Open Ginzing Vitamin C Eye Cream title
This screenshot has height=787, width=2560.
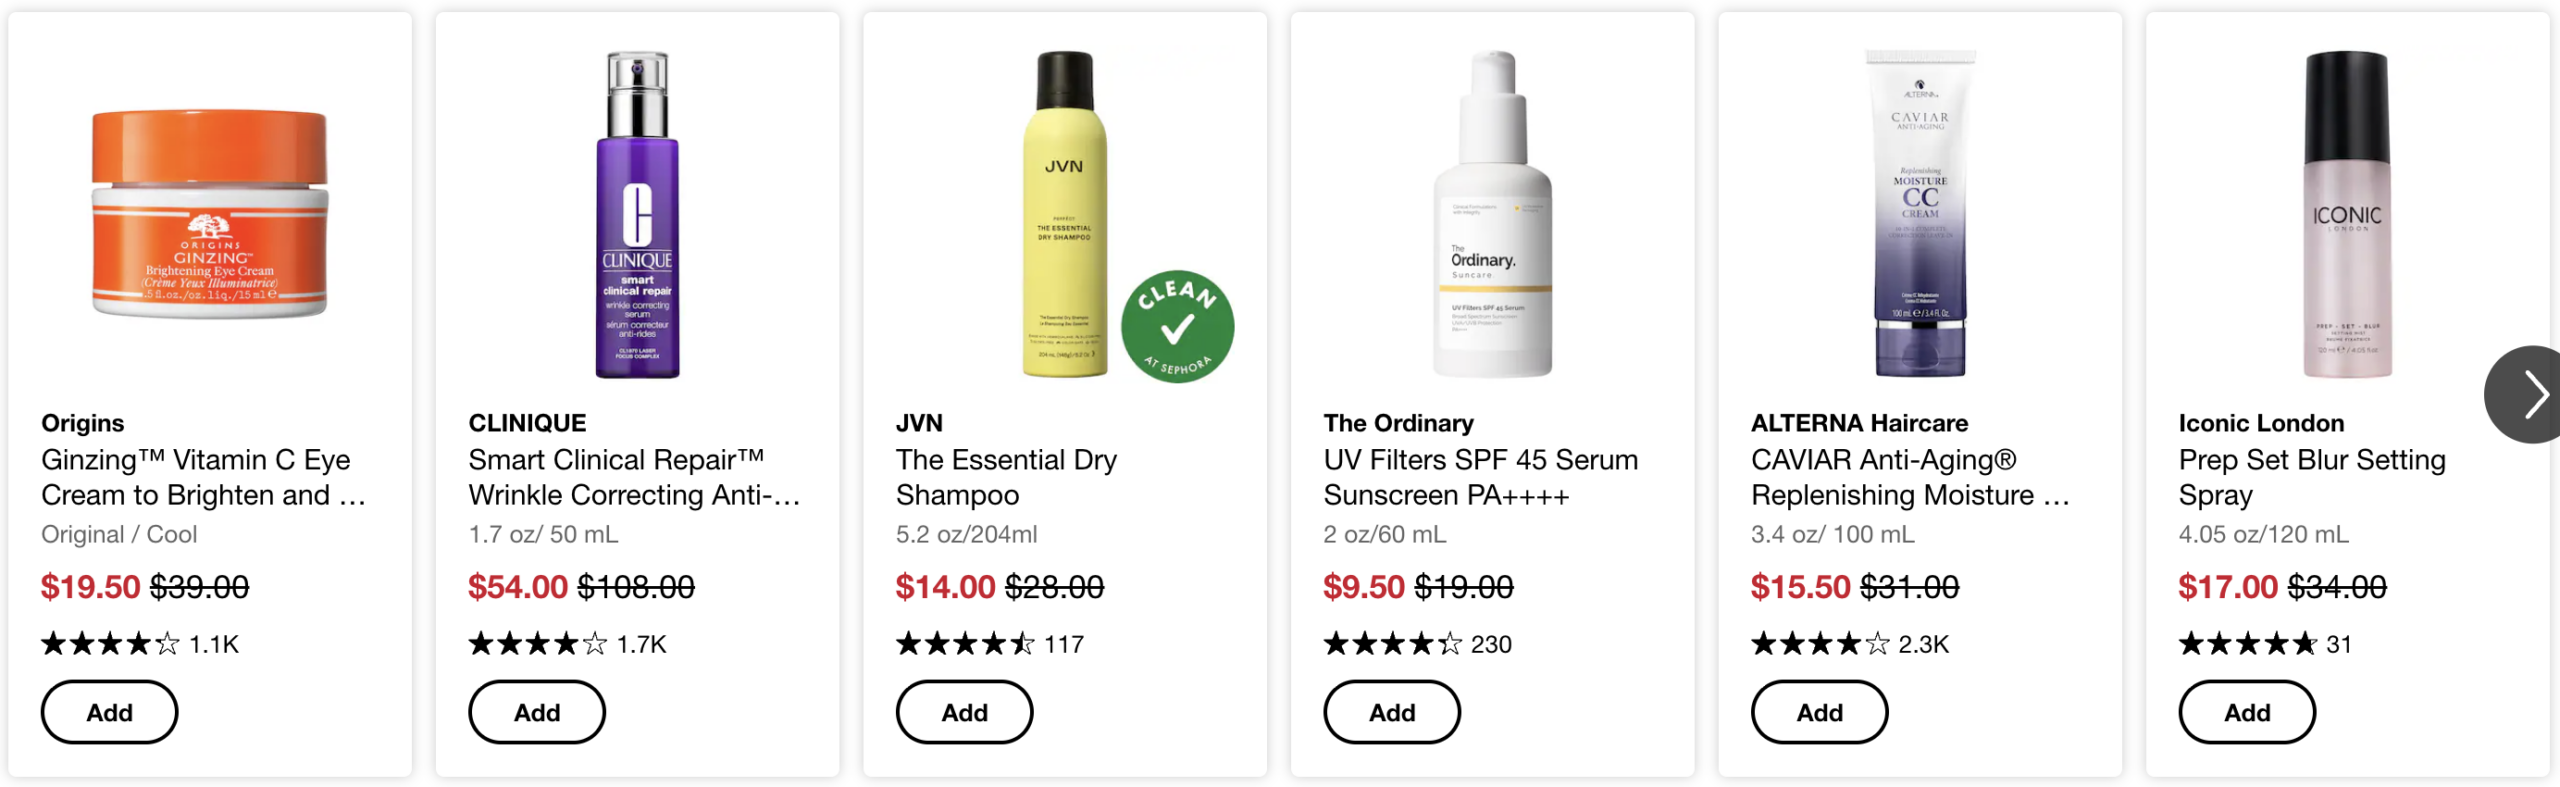click(203, 477)
